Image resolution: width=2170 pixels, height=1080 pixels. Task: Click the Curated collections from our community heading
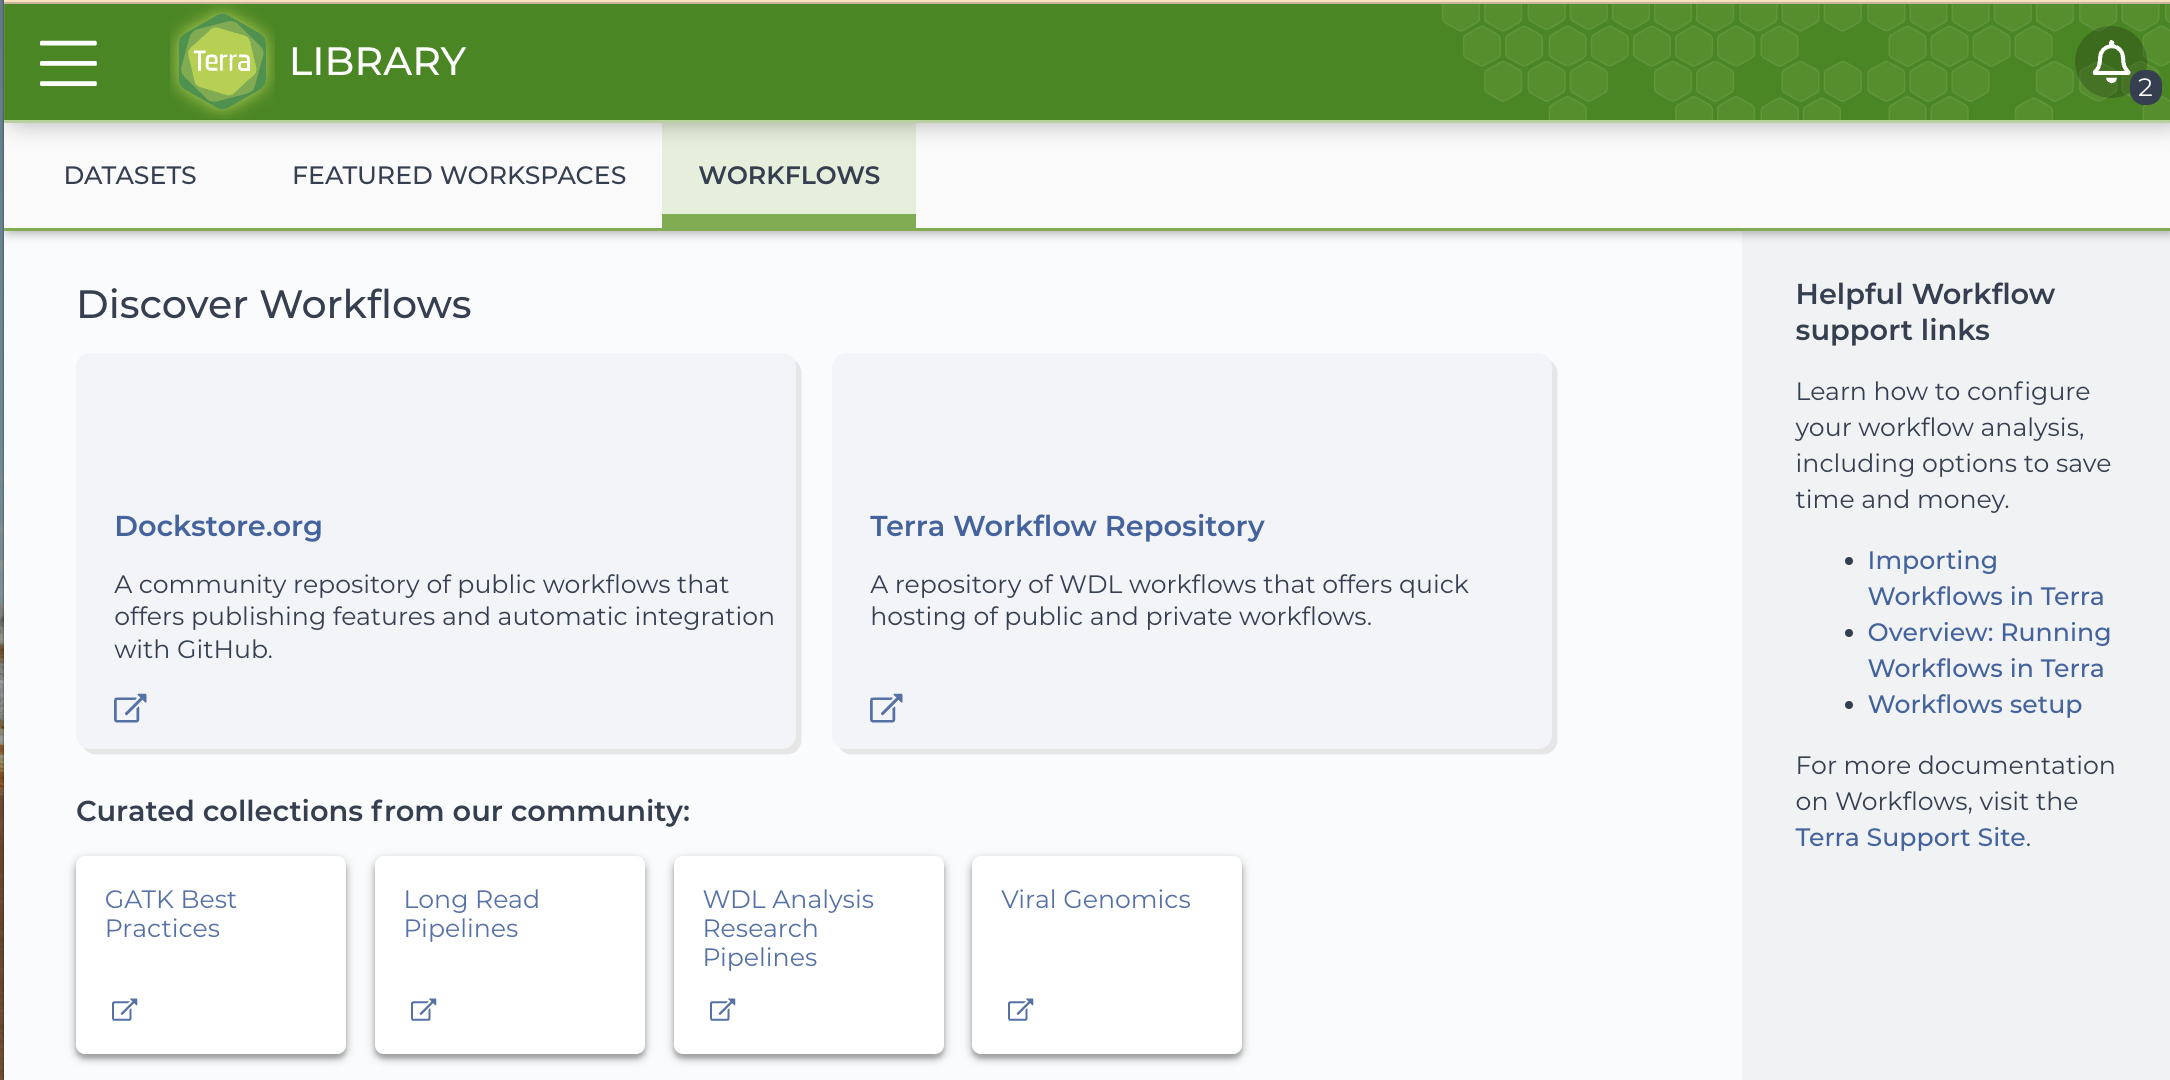click(383, 811)
